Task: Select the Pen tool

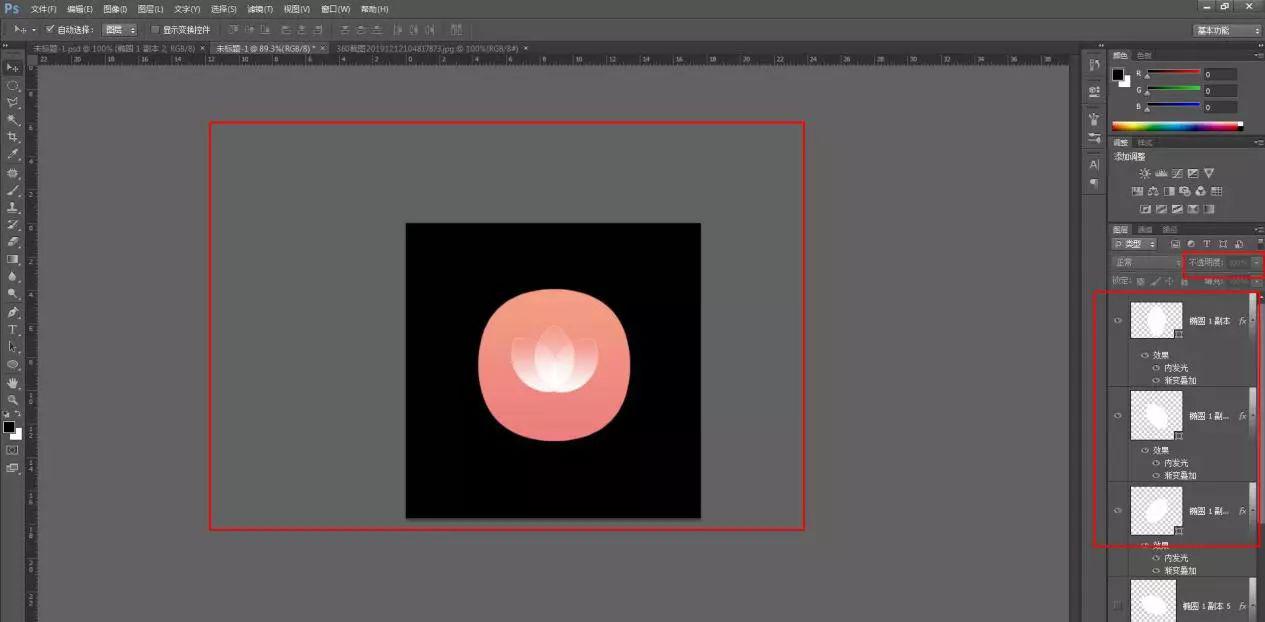Action: pyautogui.click(x=13, y=312)
